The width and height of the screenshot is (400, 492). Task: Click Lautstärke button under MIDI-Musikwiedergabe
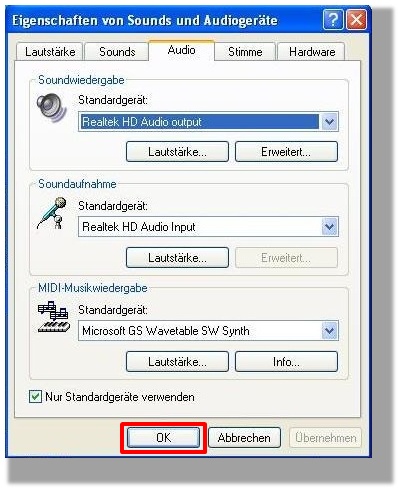177,361
